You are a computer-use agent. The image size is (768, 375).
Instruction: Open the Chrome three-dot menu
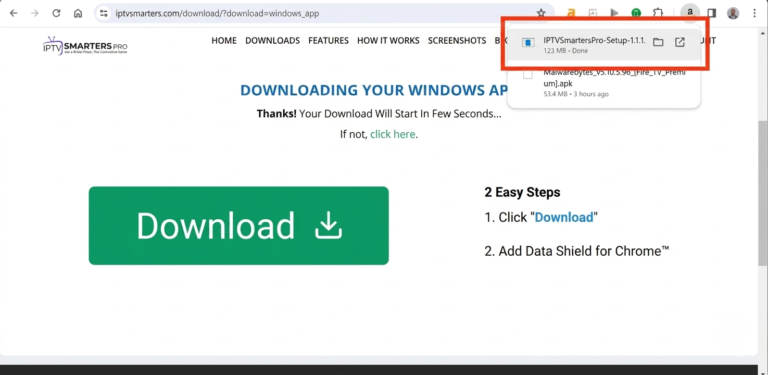754,13
